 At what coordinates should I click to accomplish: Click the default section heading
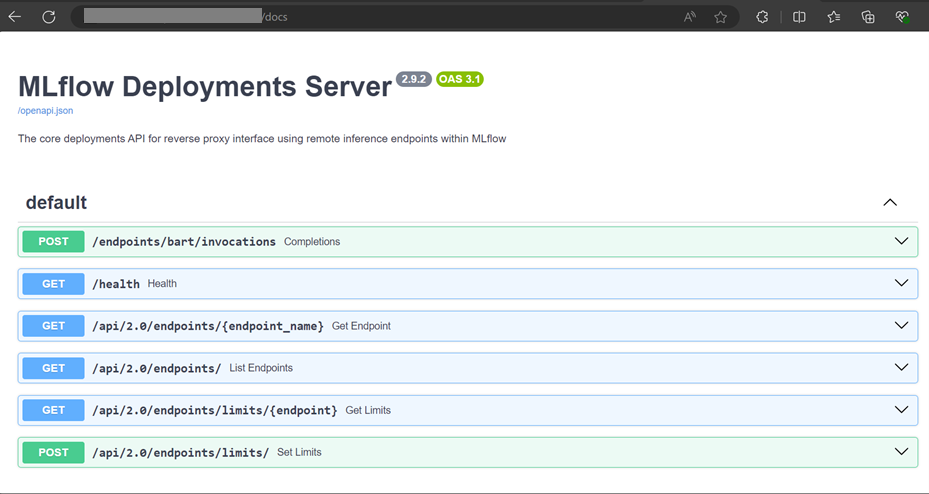[x=56, y=203]
